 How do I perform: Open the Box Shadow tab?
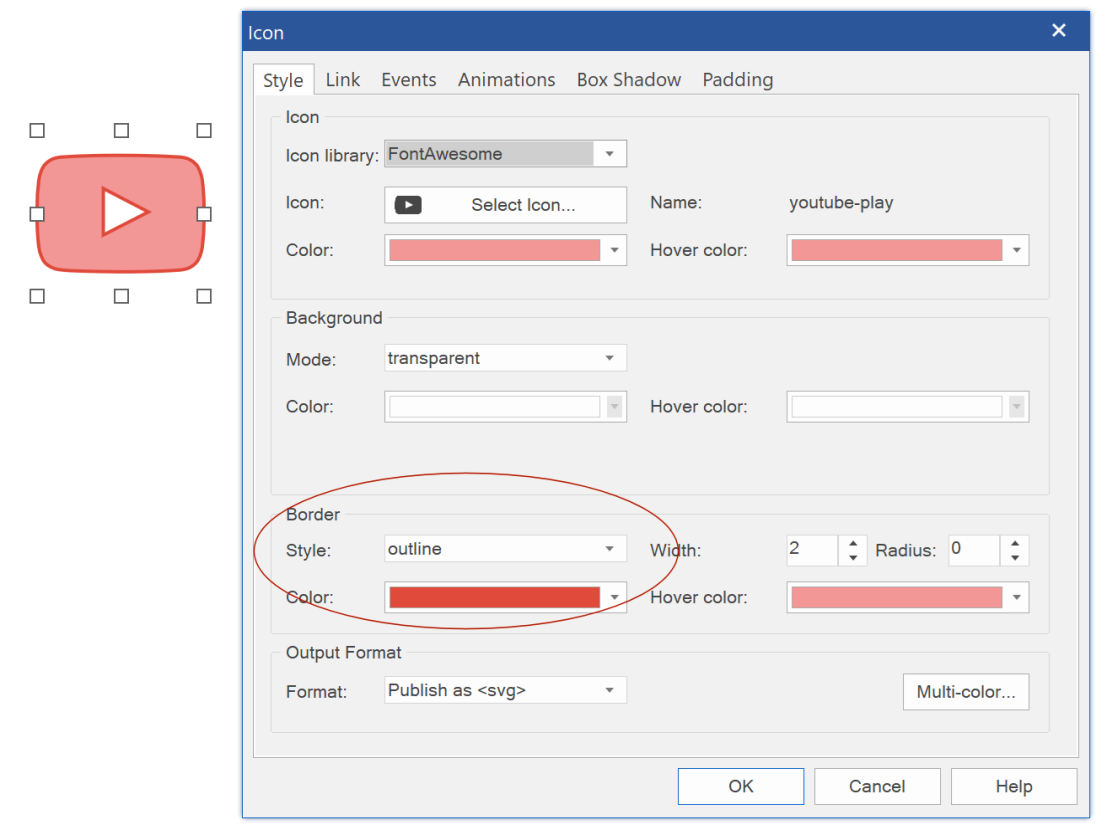click(628, 80)
